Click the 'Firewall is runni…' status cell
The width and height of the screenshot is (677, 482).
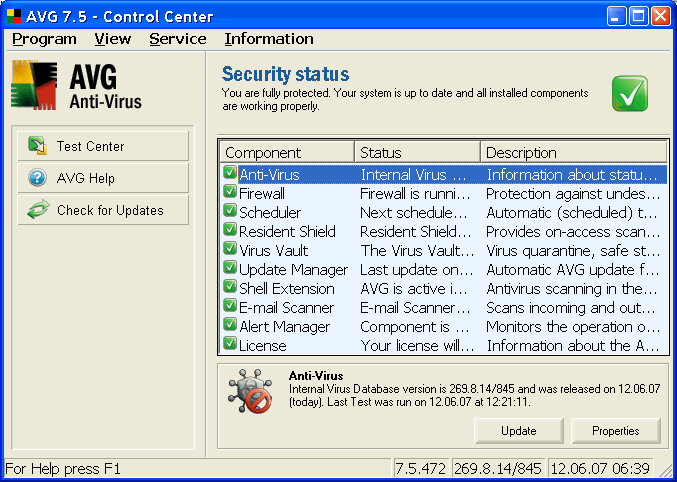(415, 194)
